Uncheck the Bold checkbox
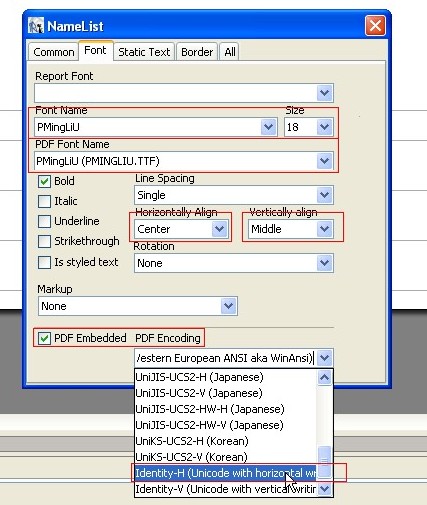The width and height of the screenshot is (427, 505). pyautogui.click(x=44, y=181)
